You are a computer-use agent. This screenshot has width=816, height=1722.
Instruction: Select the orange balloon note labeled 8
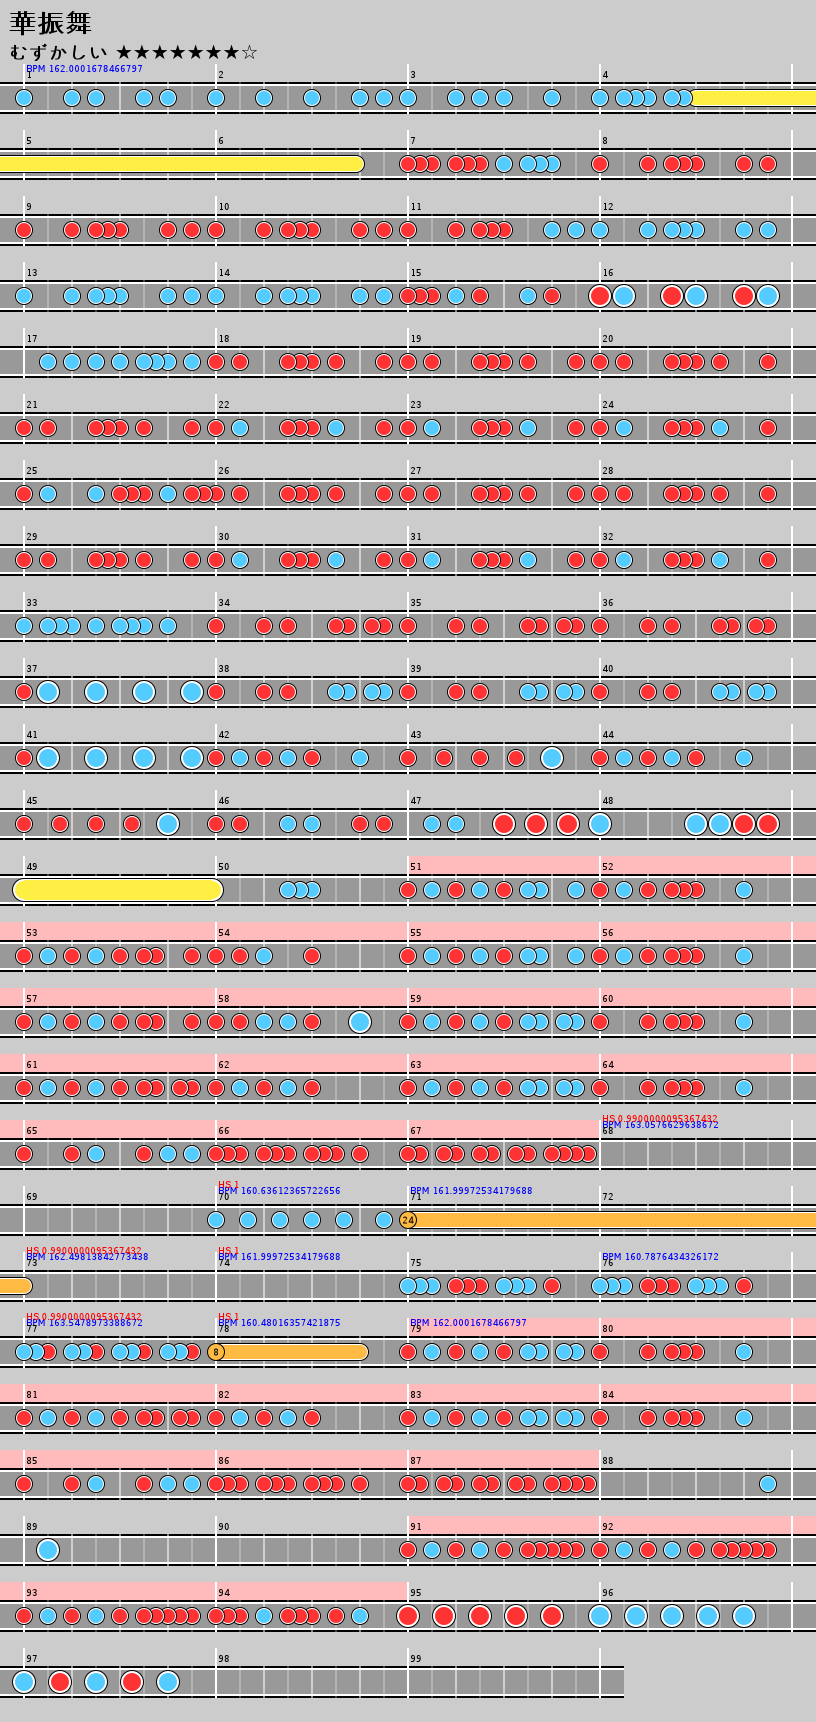pyautogui.click(x=216, y=1352)
